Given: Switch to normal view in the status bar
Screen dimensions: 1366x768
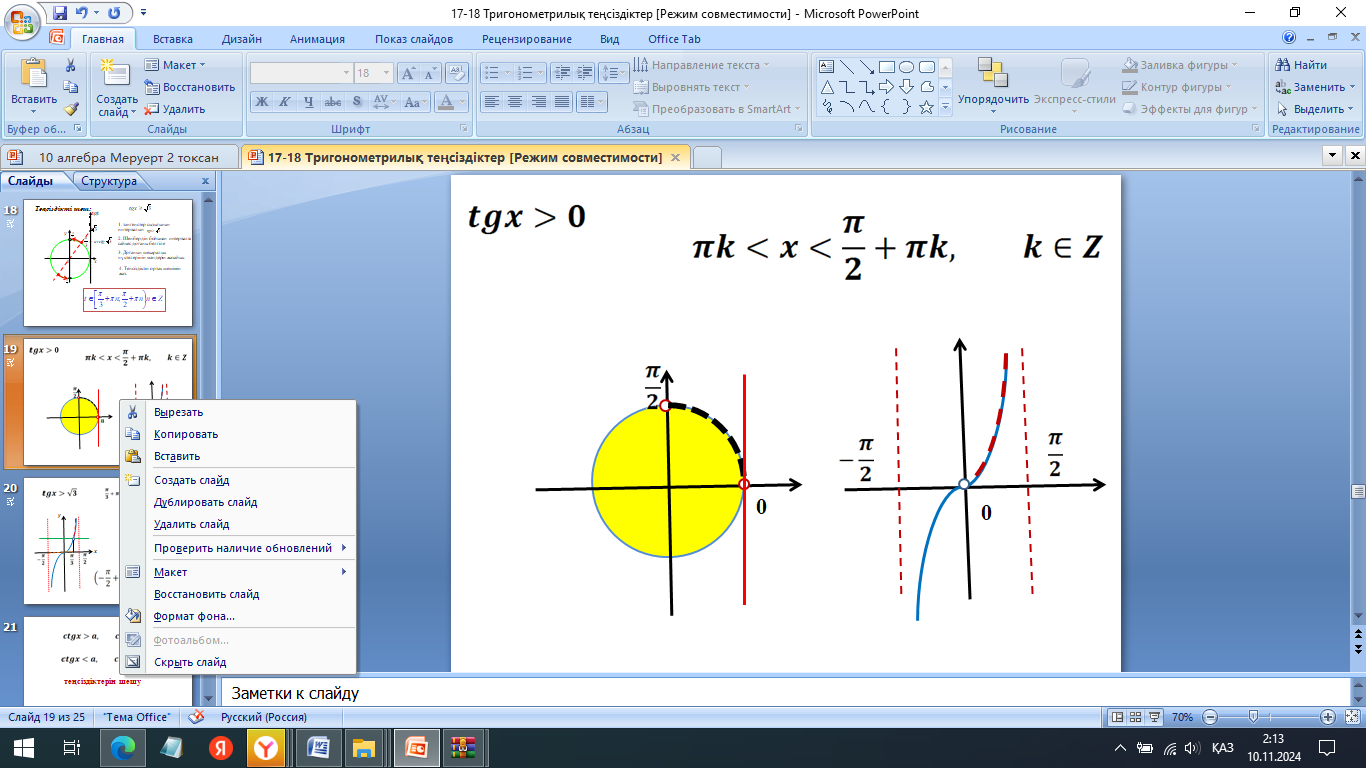Looking at the screenshot, I should click(1118, 717).
